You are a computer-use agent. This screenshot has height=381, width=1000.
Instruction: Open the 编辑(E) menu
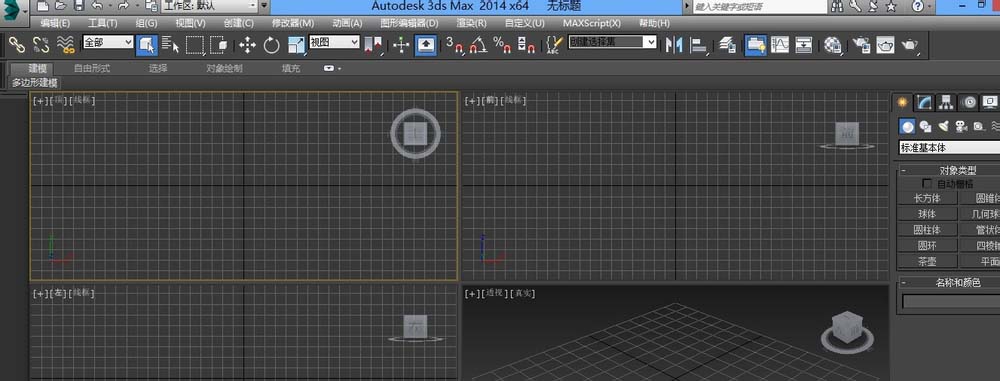point(55,23)
